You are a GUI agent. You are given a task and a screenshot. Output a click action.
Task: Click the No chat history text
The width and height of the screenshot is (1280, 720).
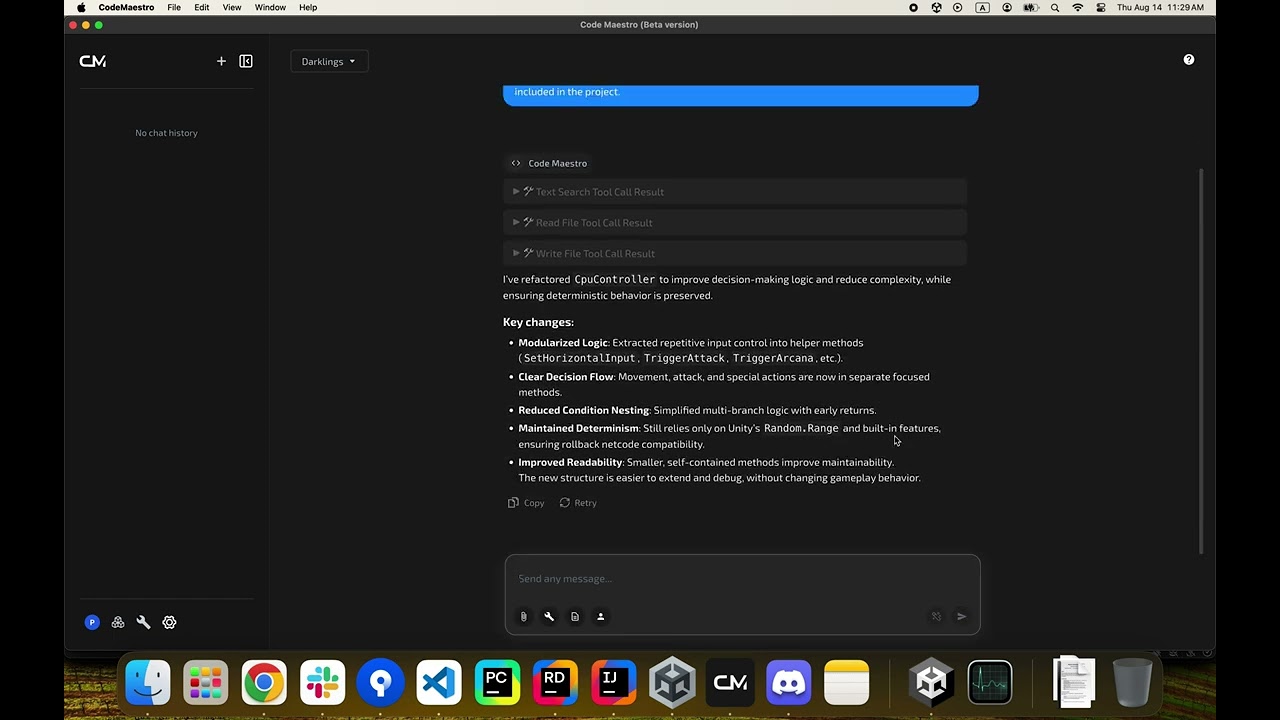167,133
